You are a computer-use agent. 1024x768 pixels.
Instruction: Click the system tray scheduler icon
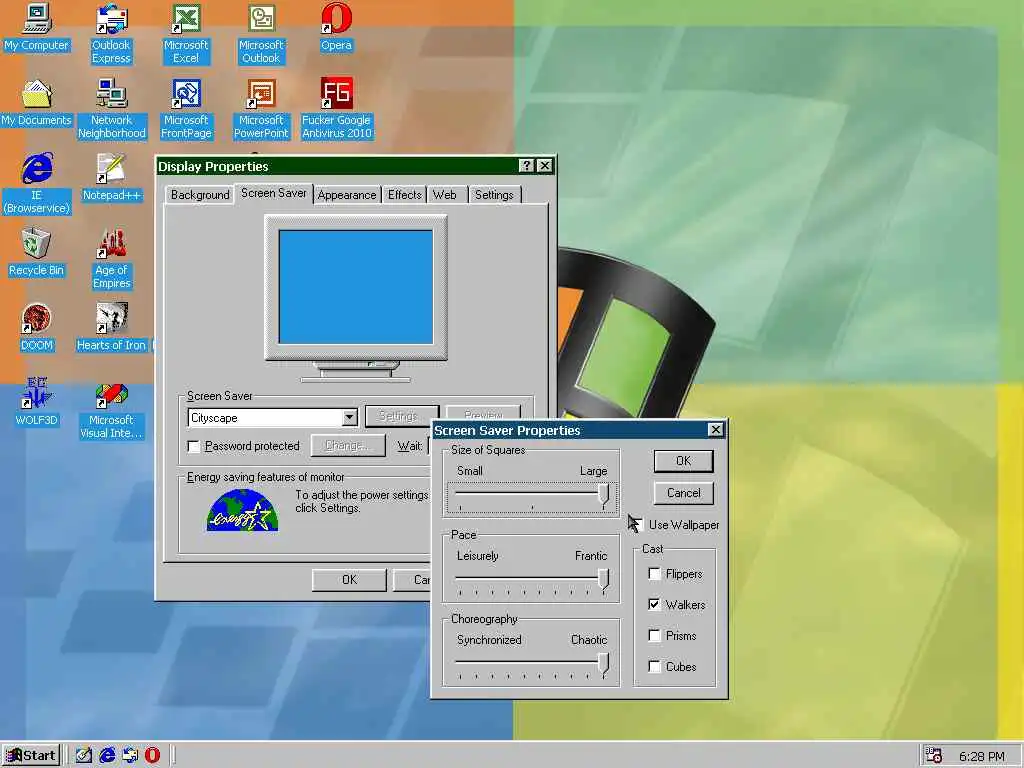tap(934, 756)
